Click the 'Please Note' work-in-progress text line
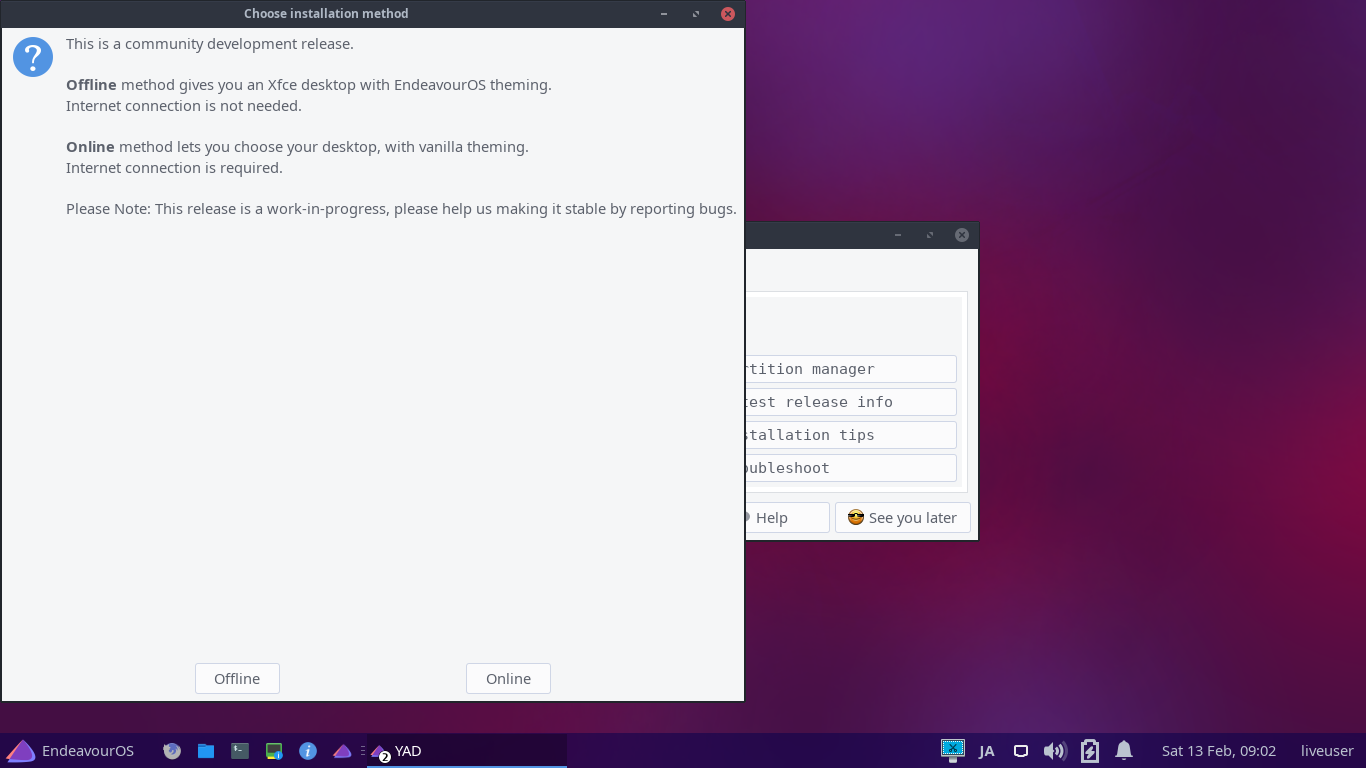 [x=401, y=209]
